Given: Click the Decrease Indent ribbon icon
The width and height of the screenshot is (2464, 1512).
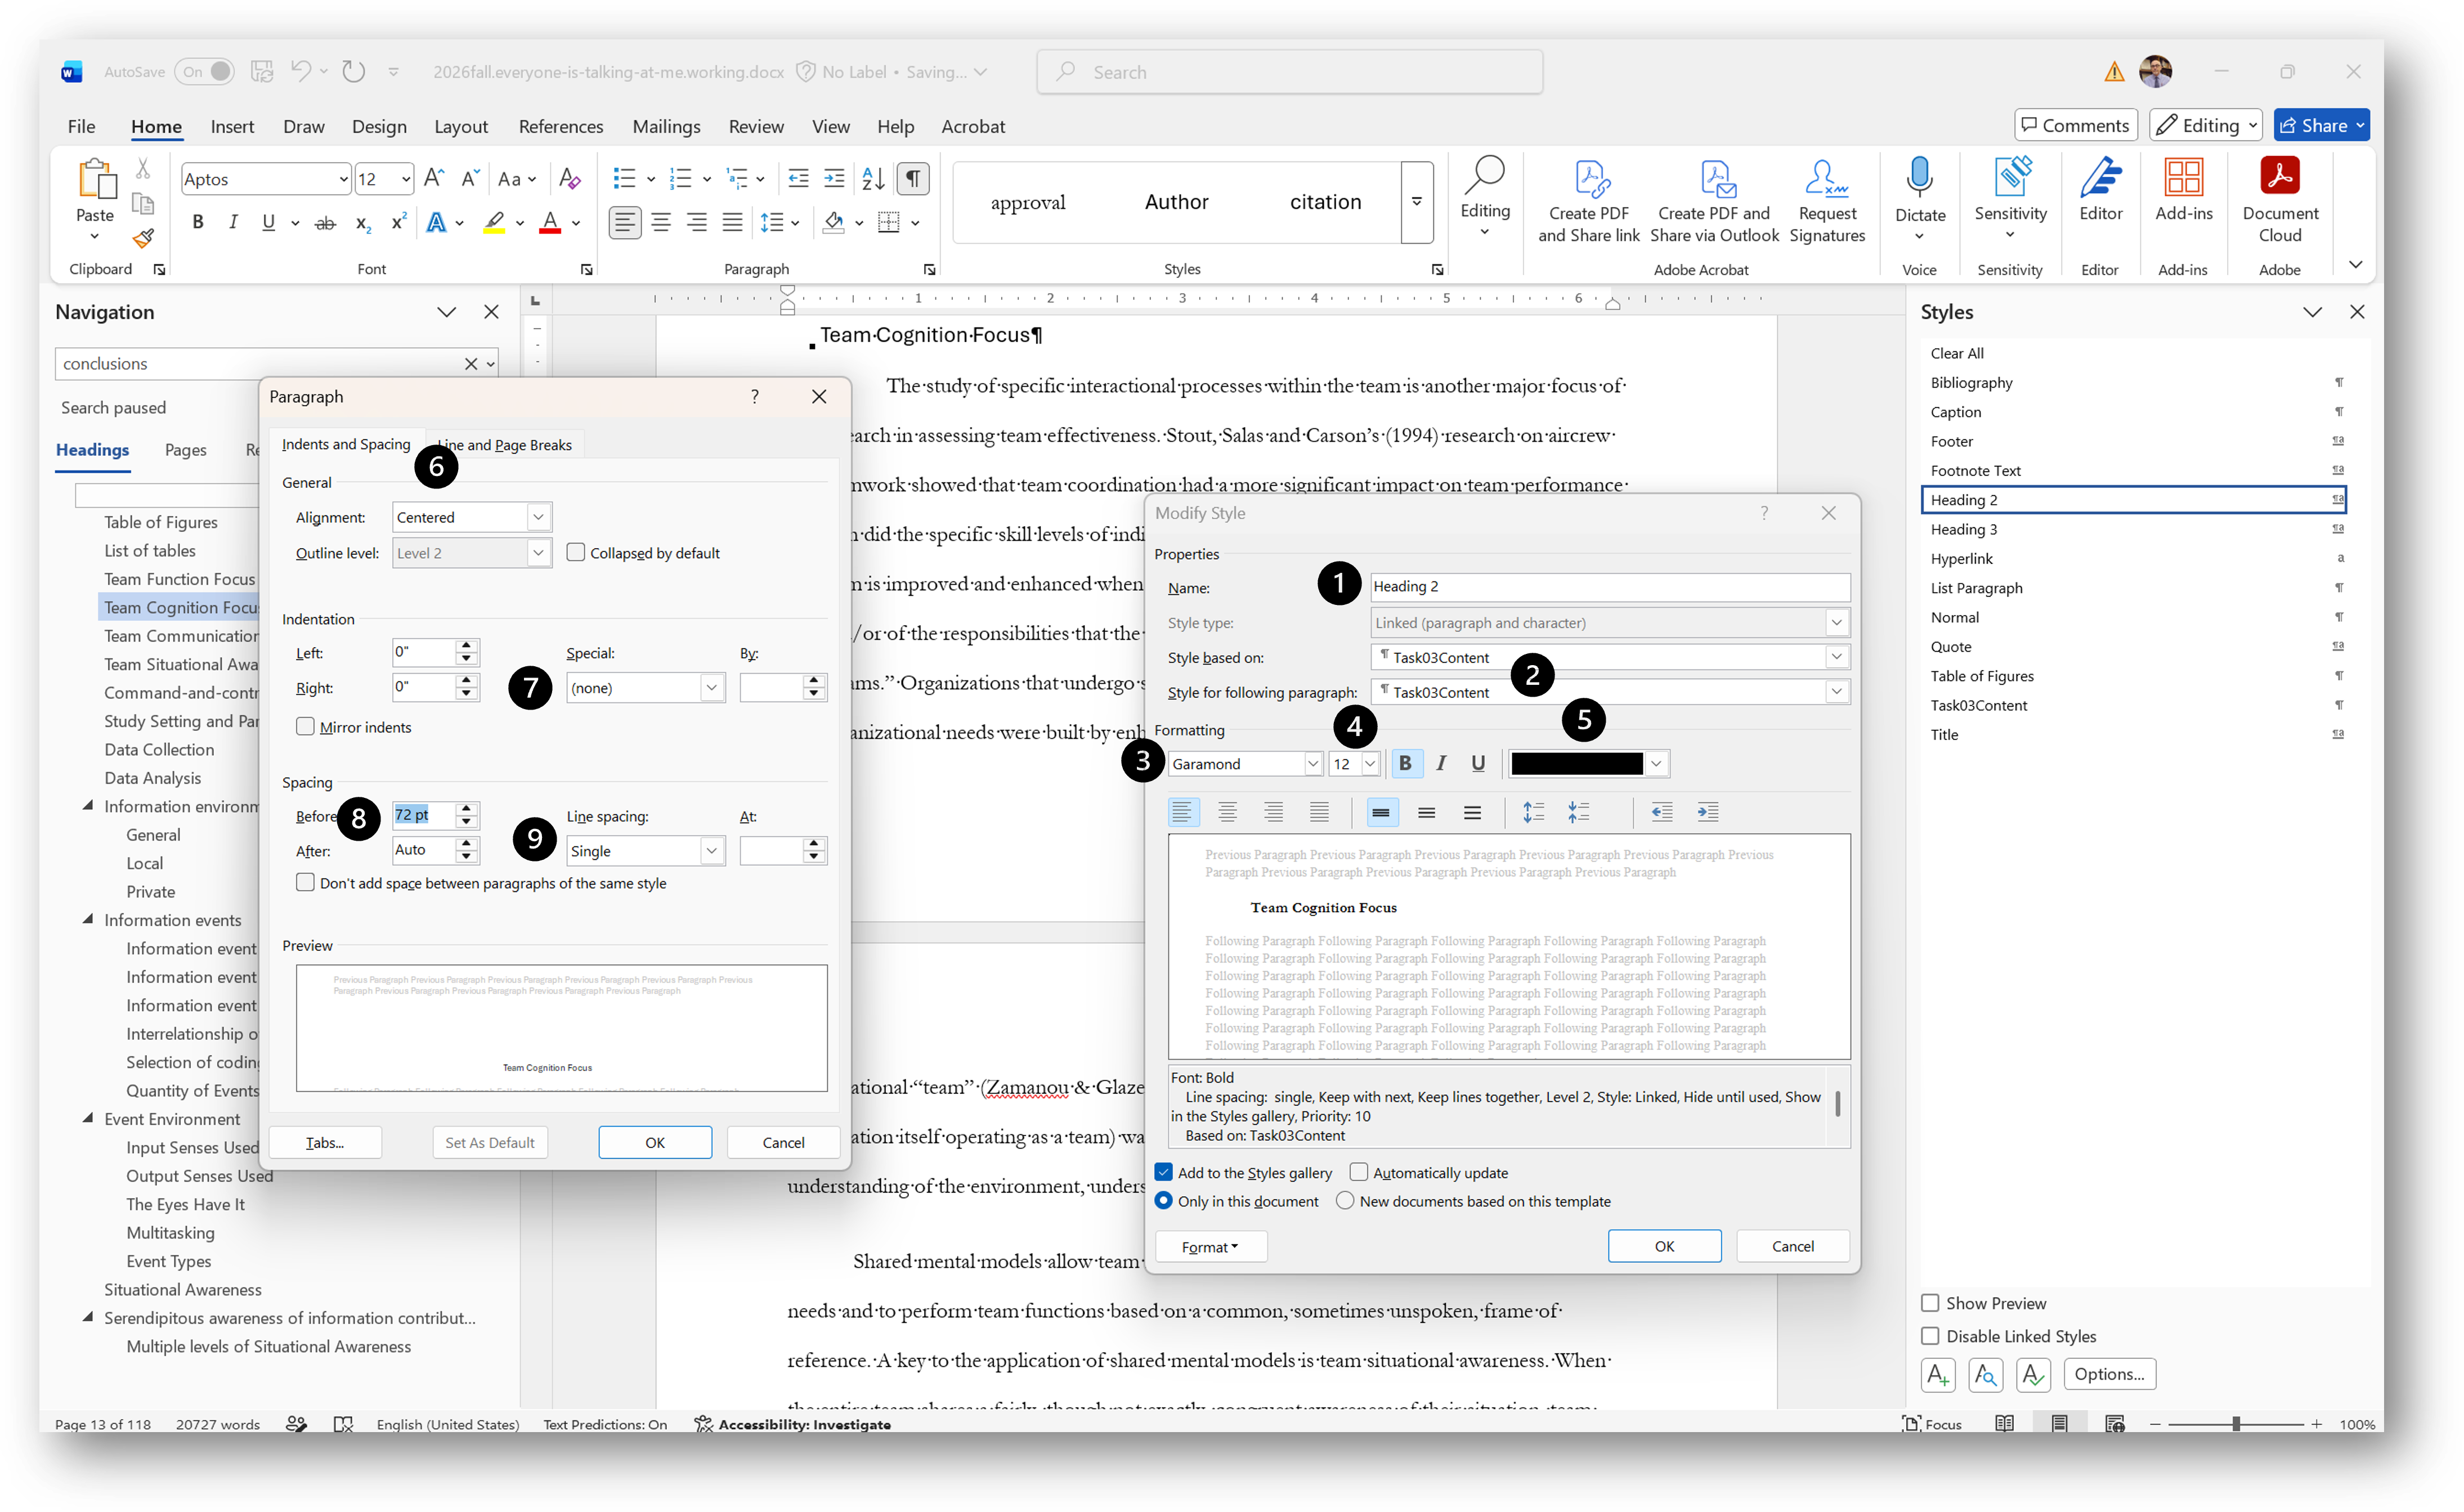Looking at the screenshot, I should click(x=798, y=179).
